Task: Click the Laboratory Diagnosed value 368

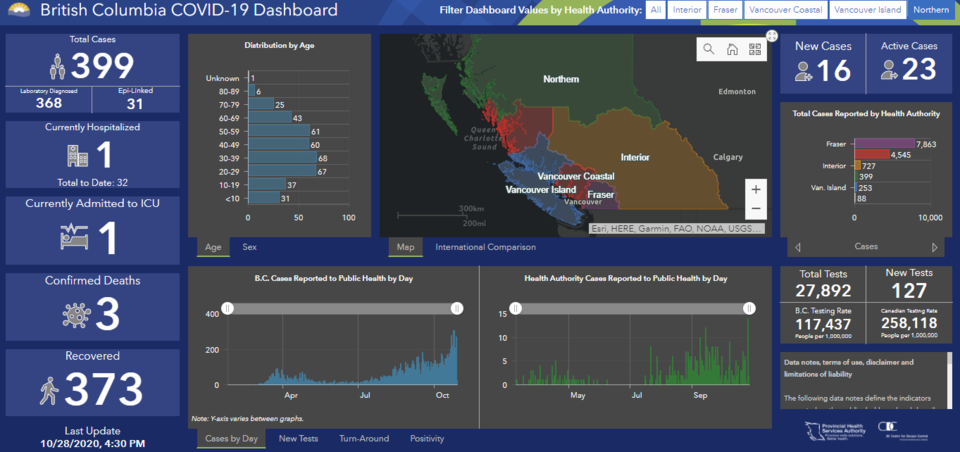Action: click(x=49, y=103)
